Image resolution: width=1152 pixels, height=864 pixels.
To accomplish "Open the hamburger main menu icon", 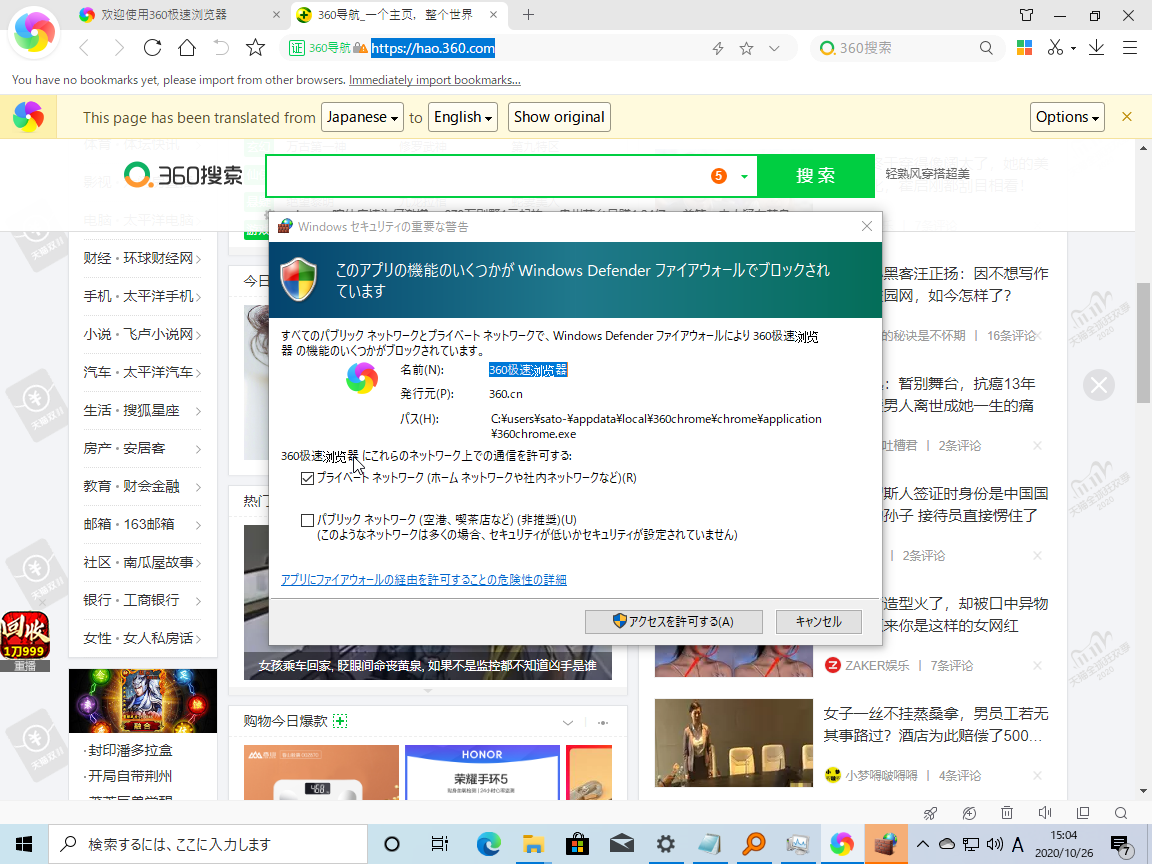I will pos(1130,48).
